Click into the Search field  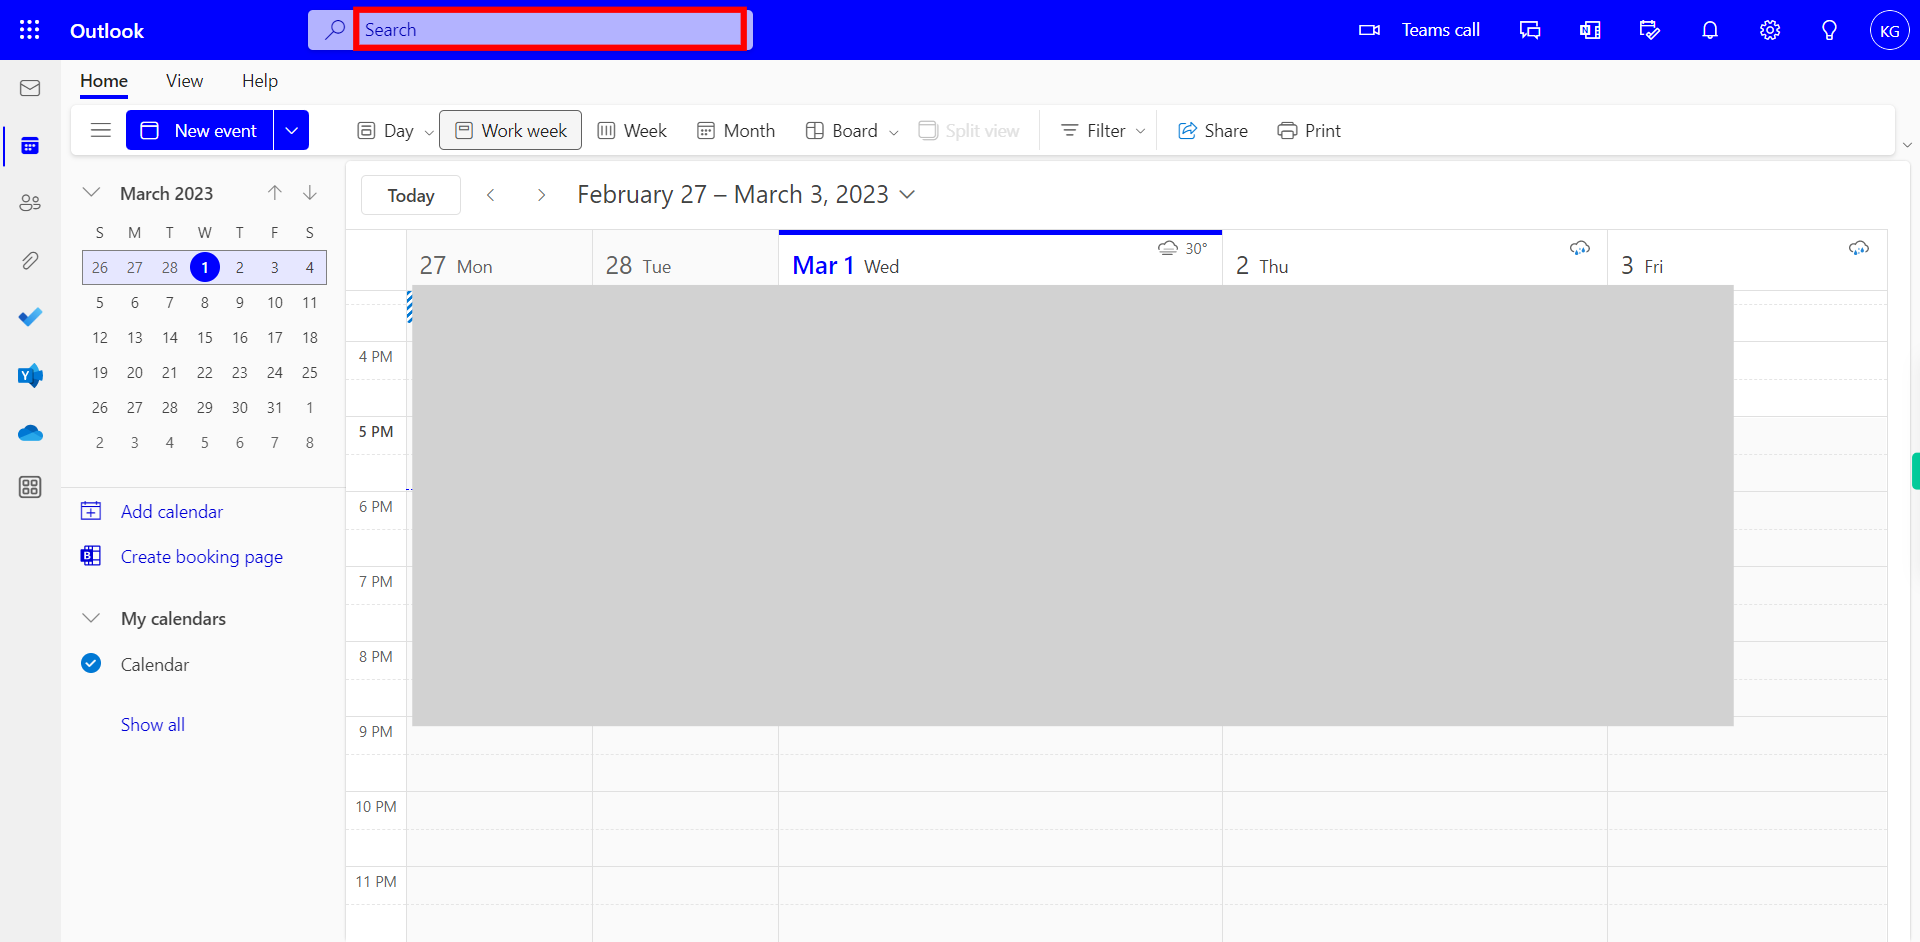[550, 29]
